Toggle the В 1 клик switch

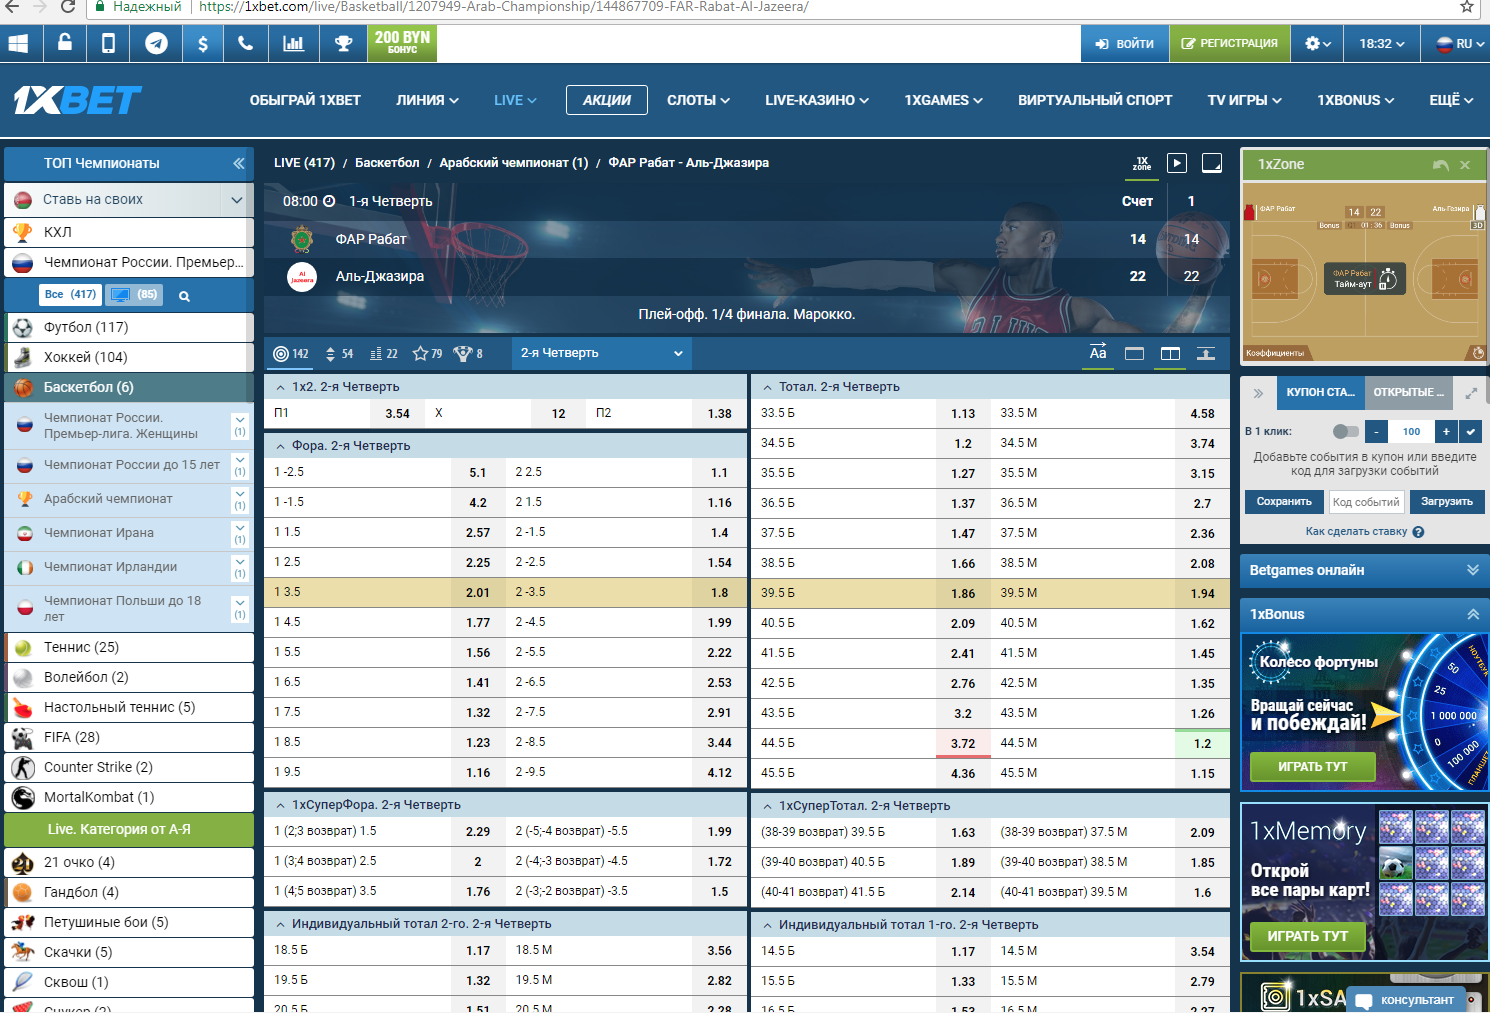[1346, 431]
